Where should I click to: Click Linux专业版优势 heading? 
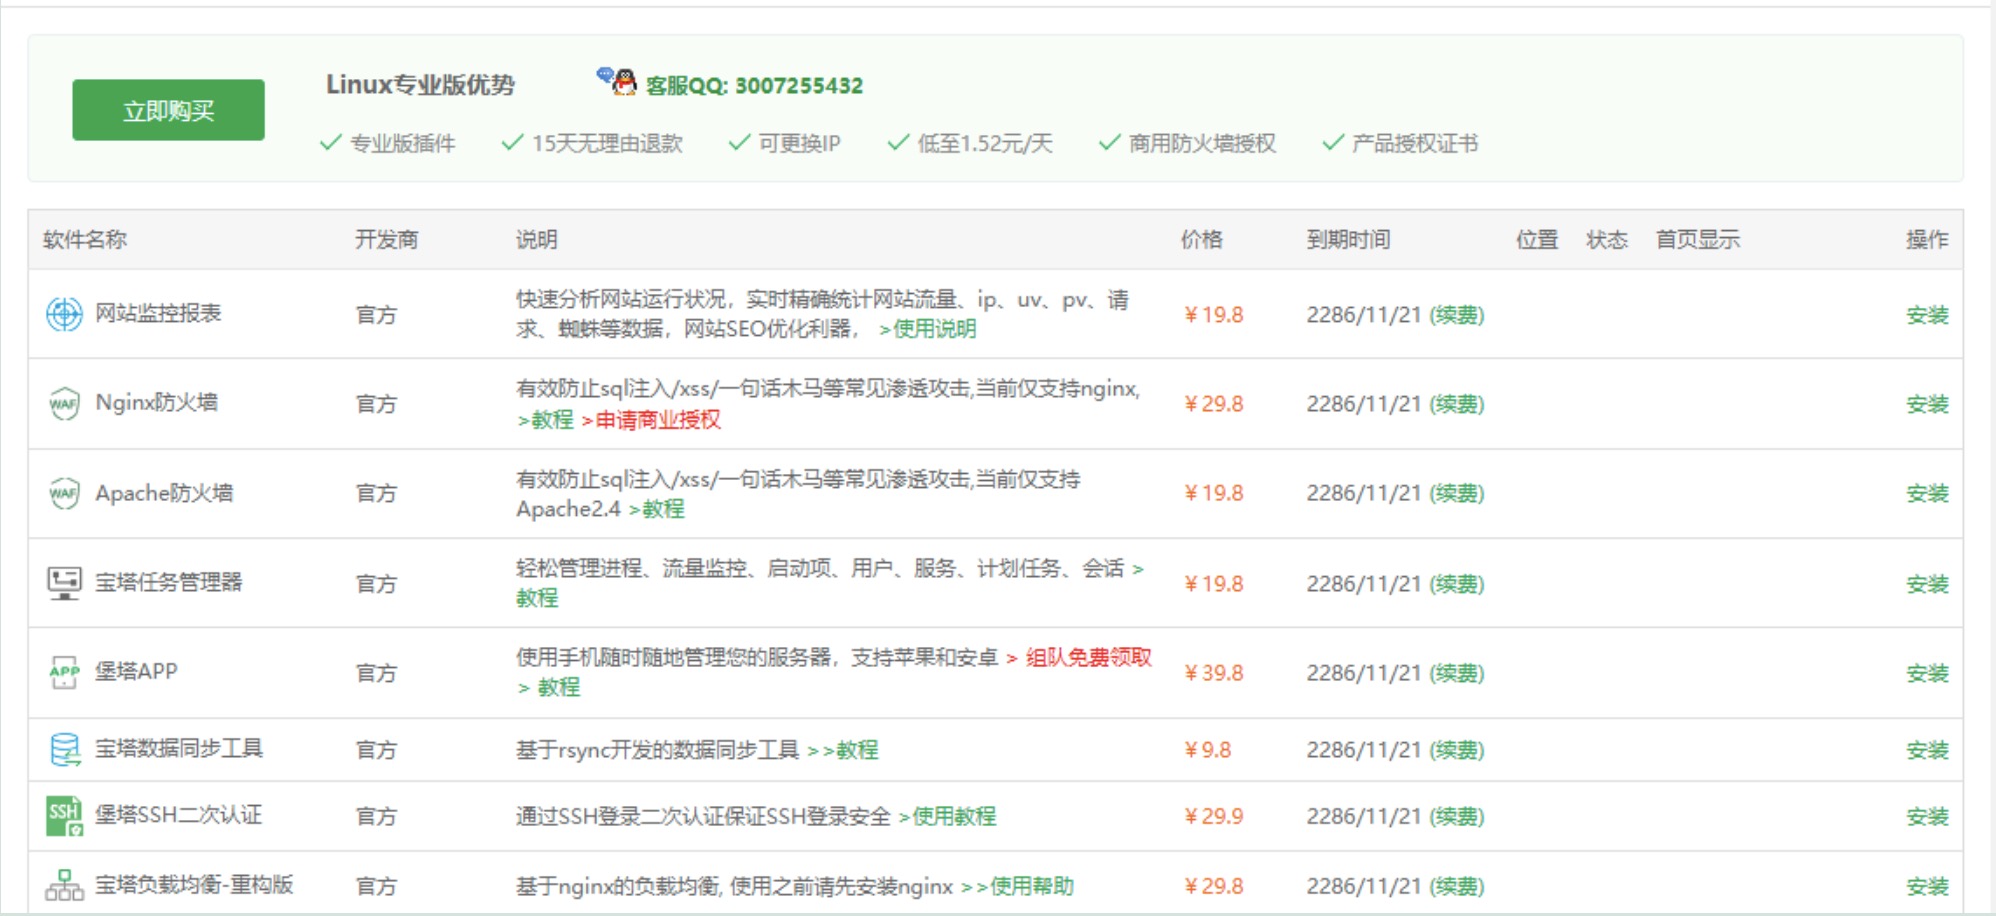tap(420, 85)
